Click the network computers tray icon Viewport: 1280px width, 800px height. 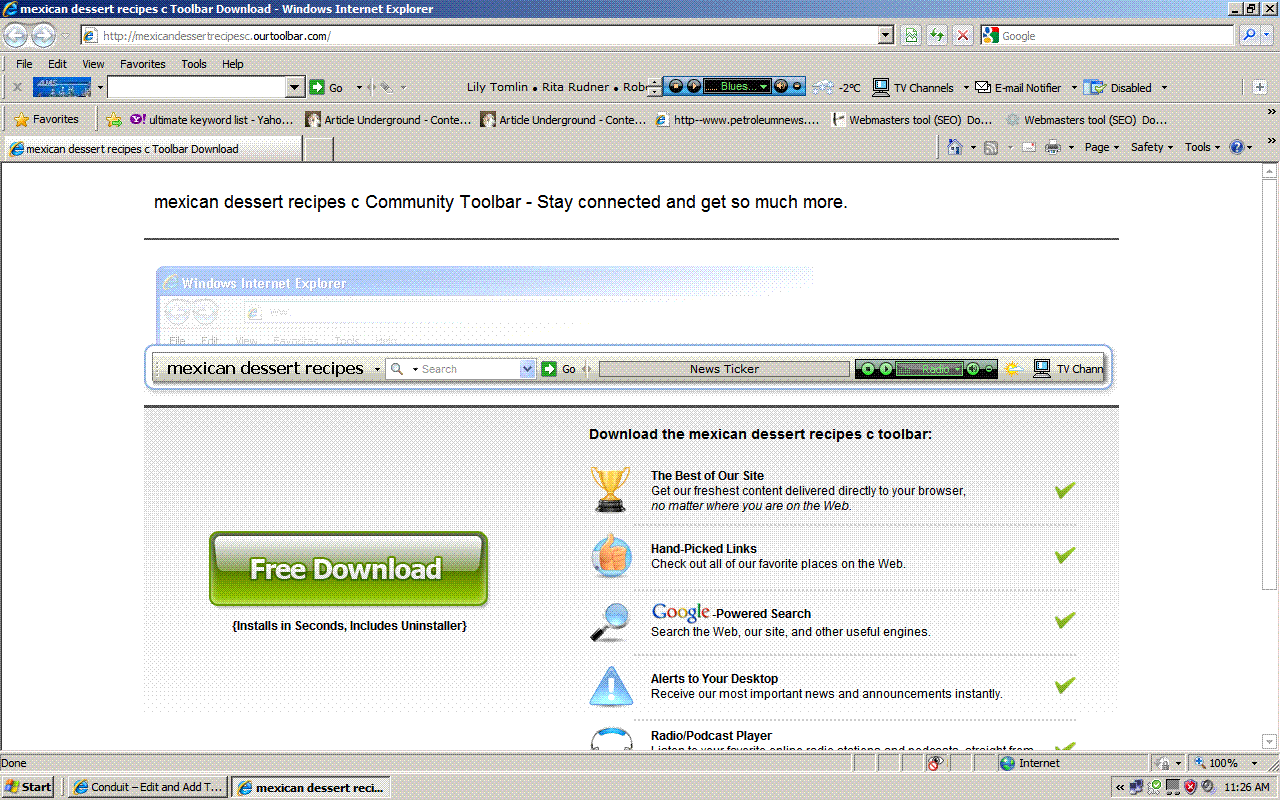coord(1137,787)
